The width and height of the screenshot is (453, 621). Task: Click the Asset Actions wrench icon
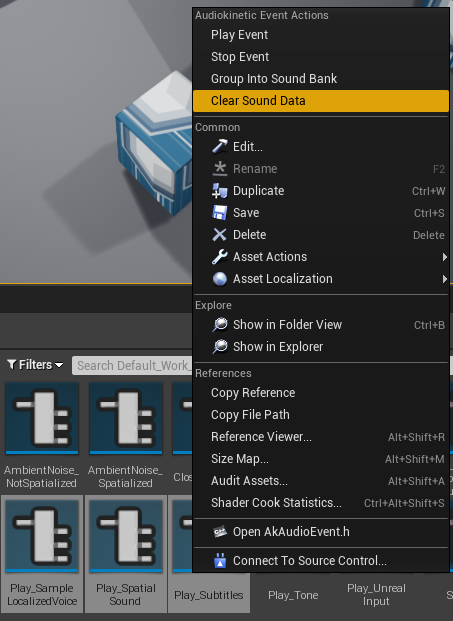tap(220, 257)
